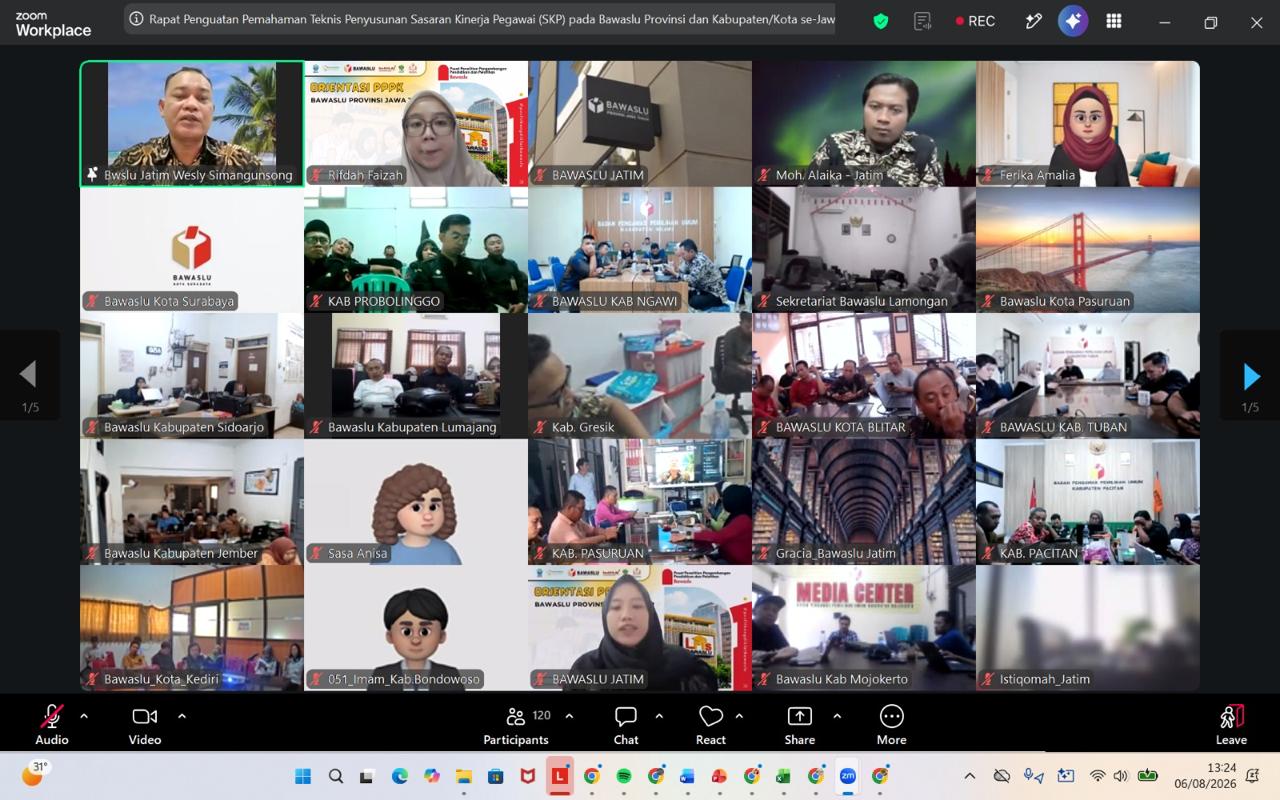Select BAWASLU KAB NGAWI video tile
The width and height of the screenshot is (1280, 800).
click(640, 250)
